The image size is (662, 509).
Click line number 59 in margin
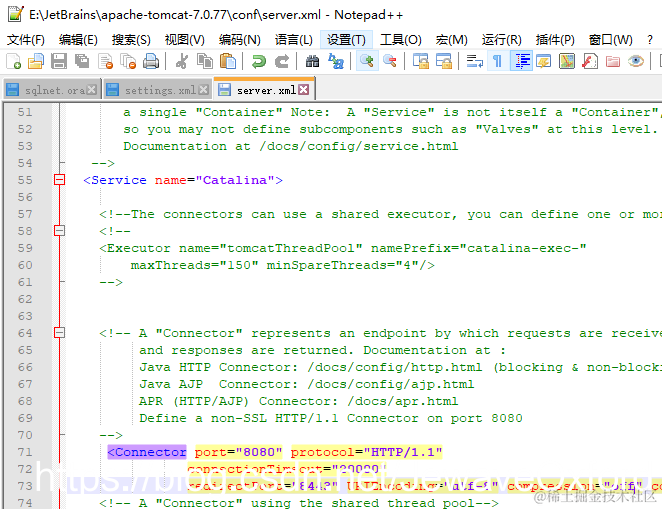click(25, 248)
